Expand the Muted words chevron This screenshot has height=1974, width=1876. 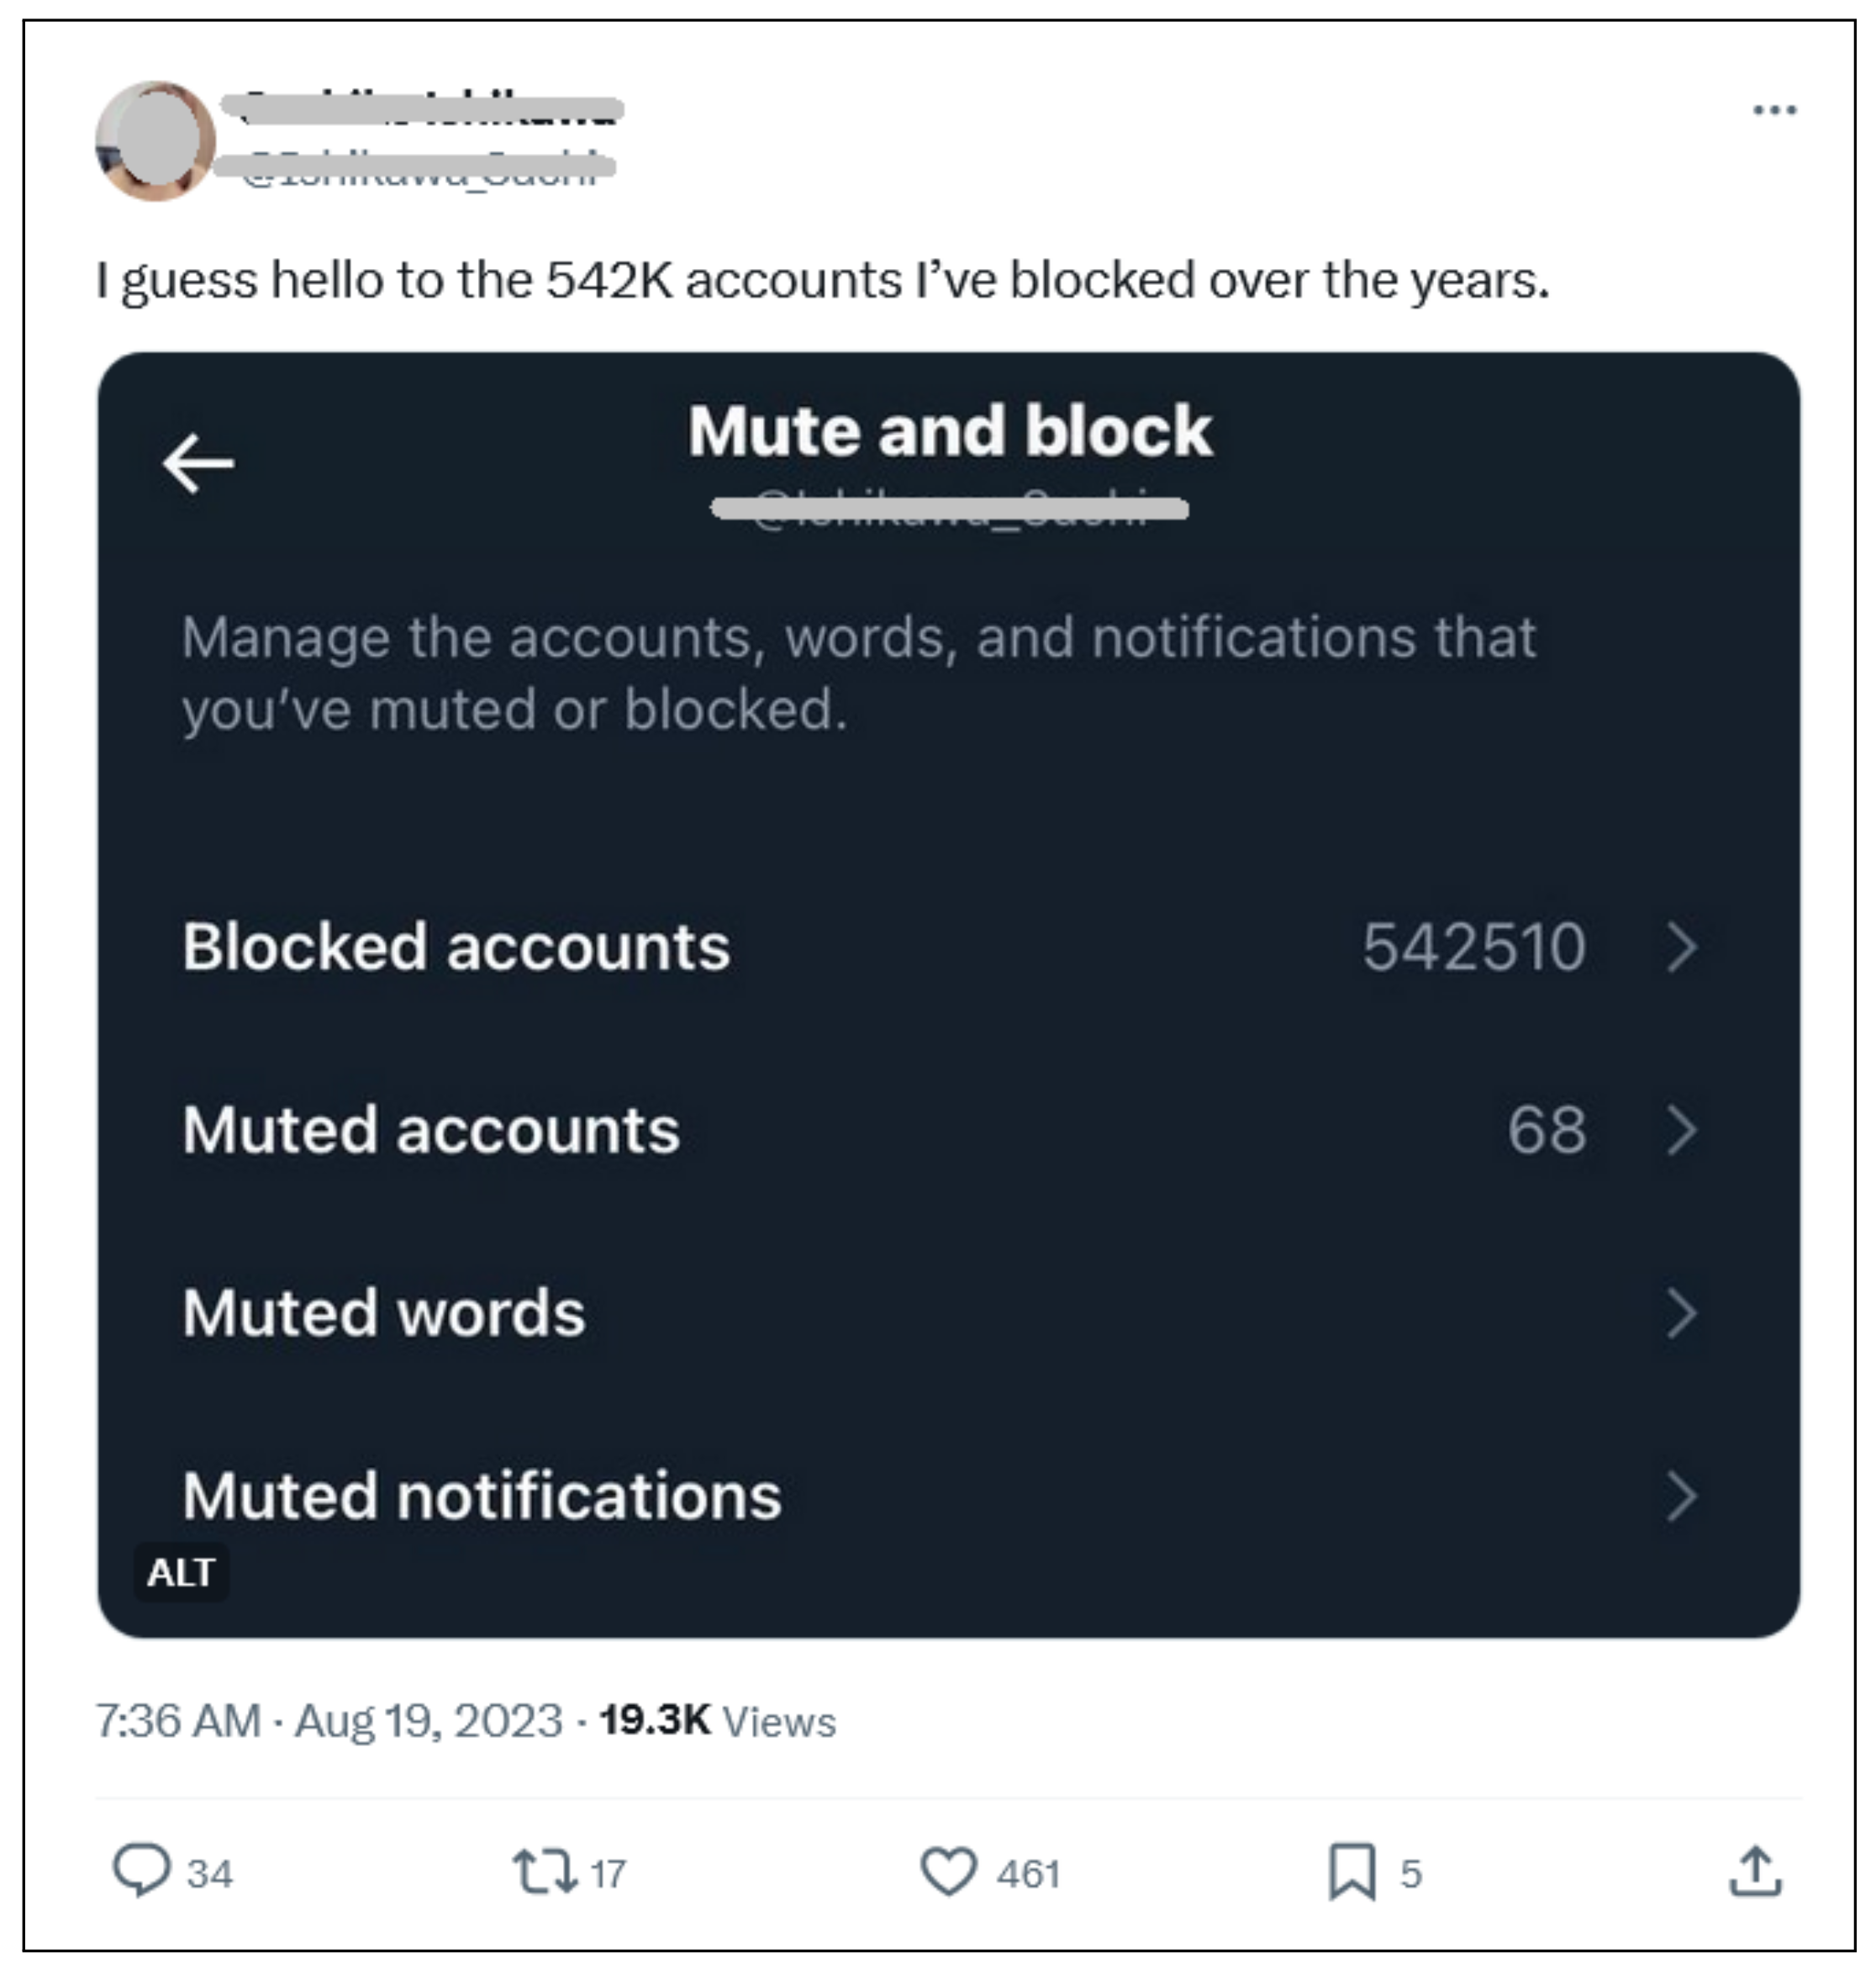[x=1682, y=1314]
